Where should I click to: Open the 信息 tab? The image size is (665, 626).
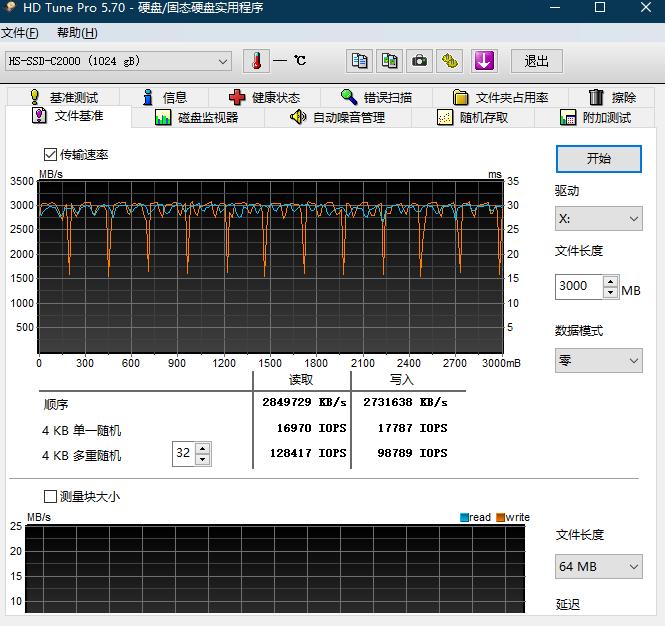click(165, 97)
